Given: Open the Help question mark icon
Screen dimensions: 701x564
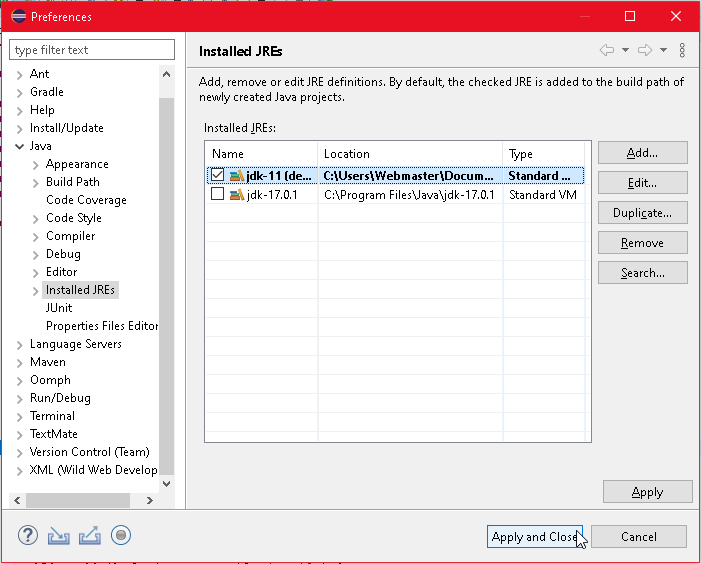Looking at the screenshot, I should point(28,535).
